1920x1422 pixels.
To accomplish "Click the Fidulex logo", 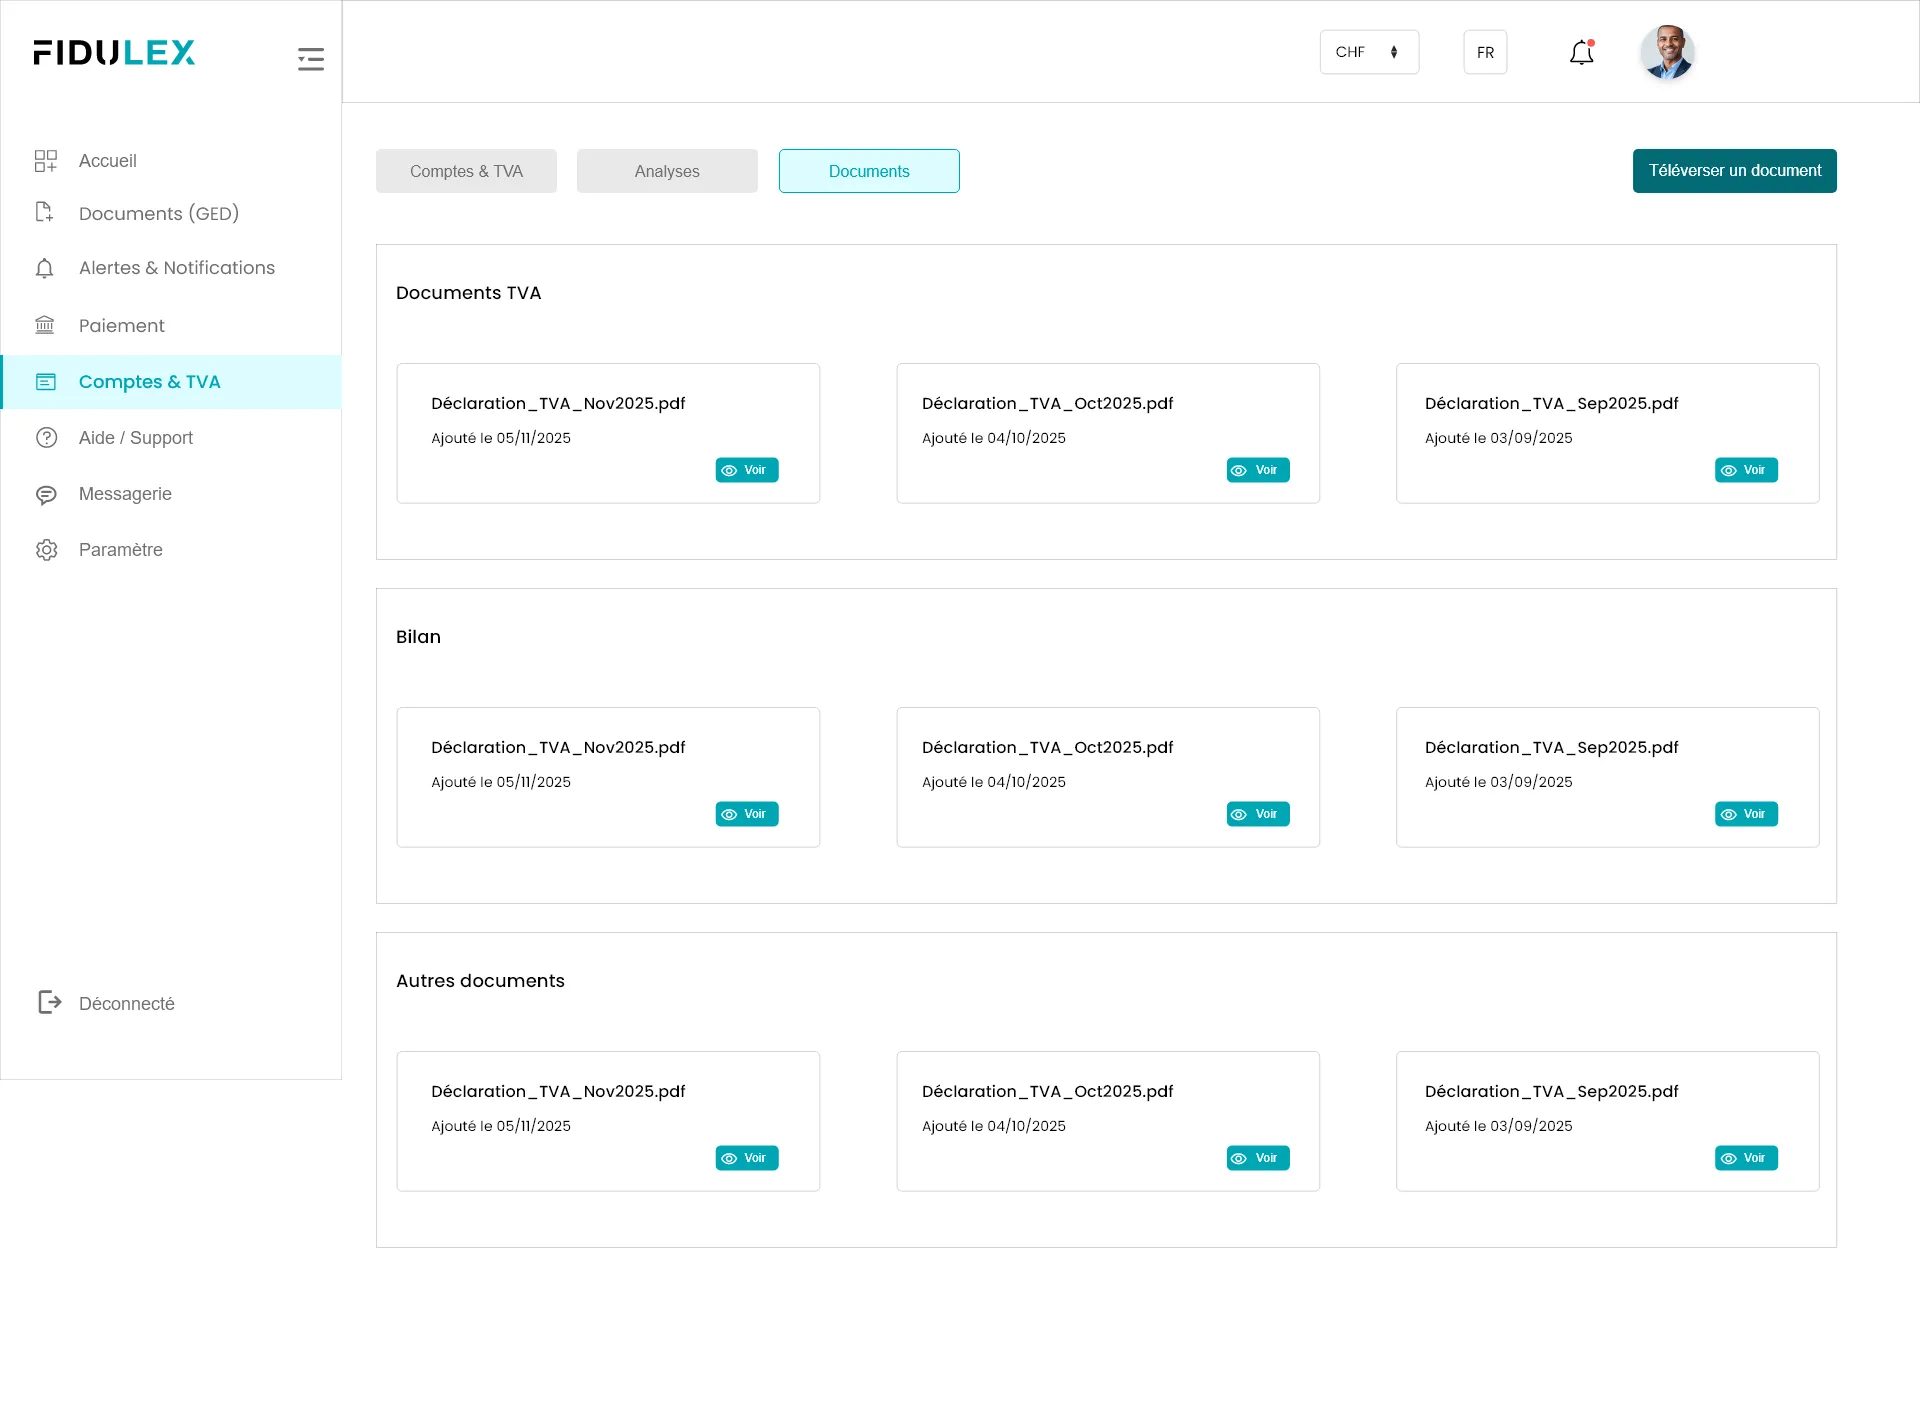I will point(114,53).
